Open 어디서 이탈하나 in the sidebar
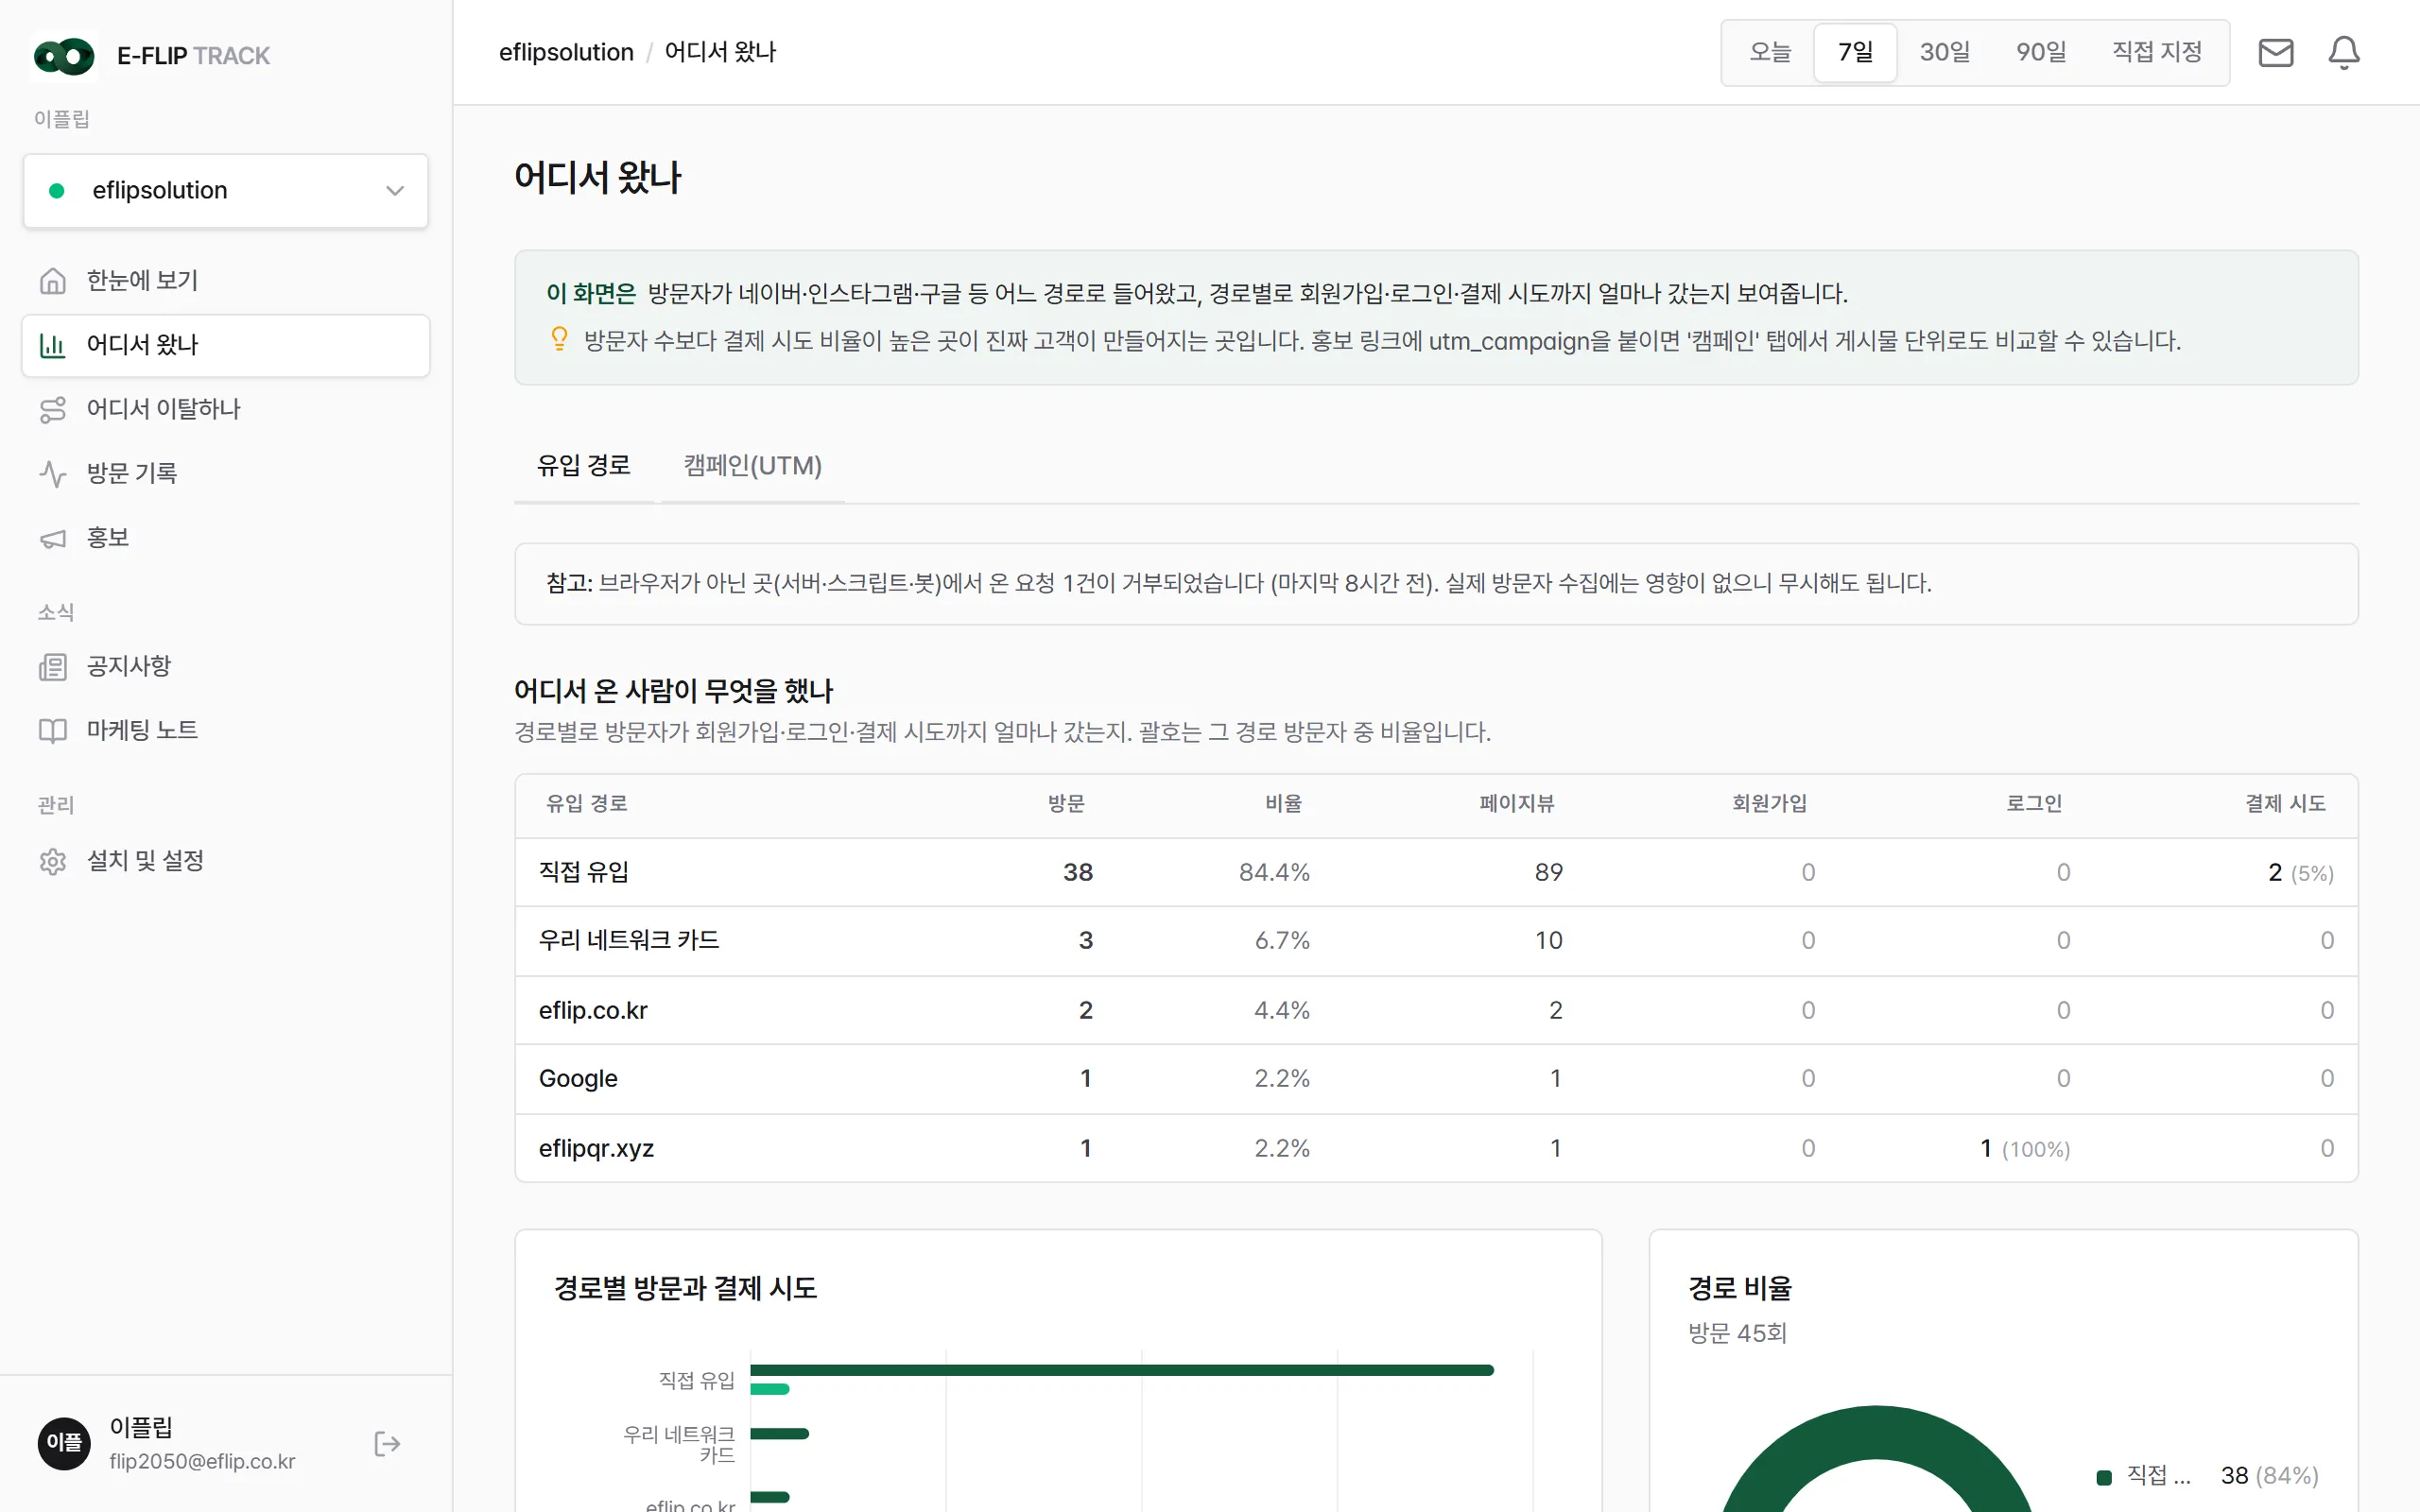 (x=226, y=410)
